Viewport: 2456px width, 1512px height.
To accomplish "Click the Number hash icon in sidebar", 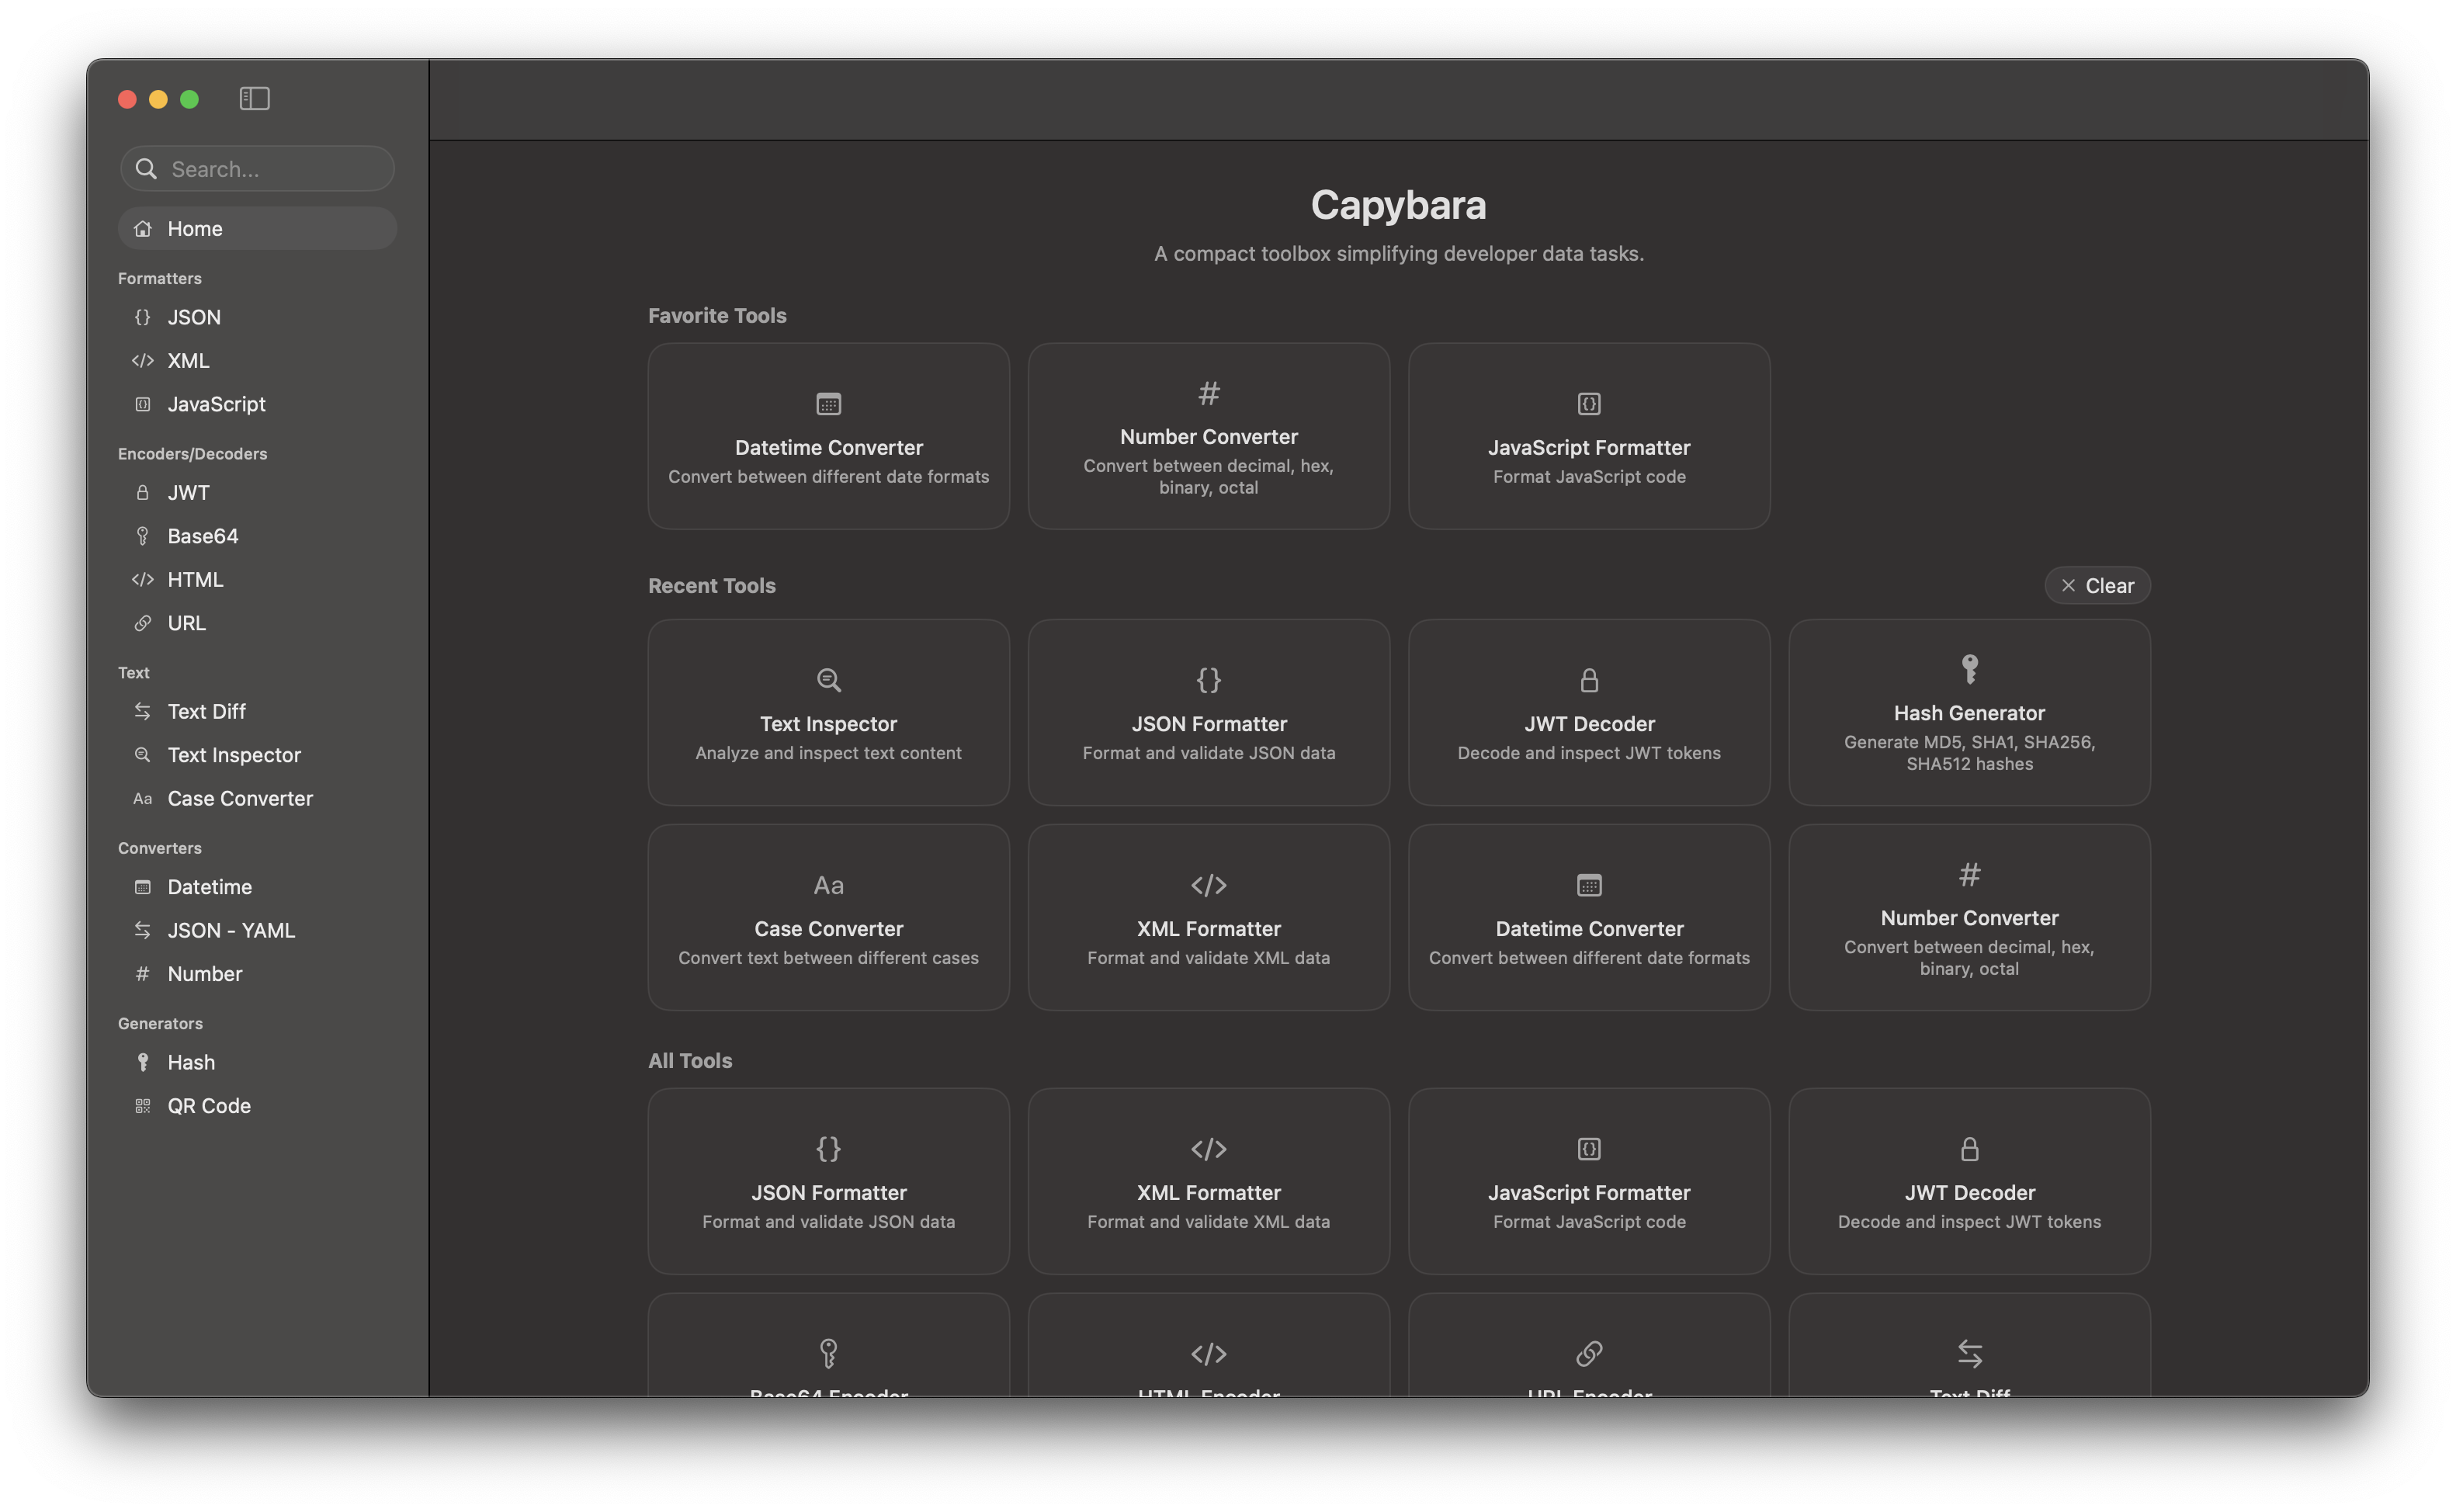I will point(143,973).
